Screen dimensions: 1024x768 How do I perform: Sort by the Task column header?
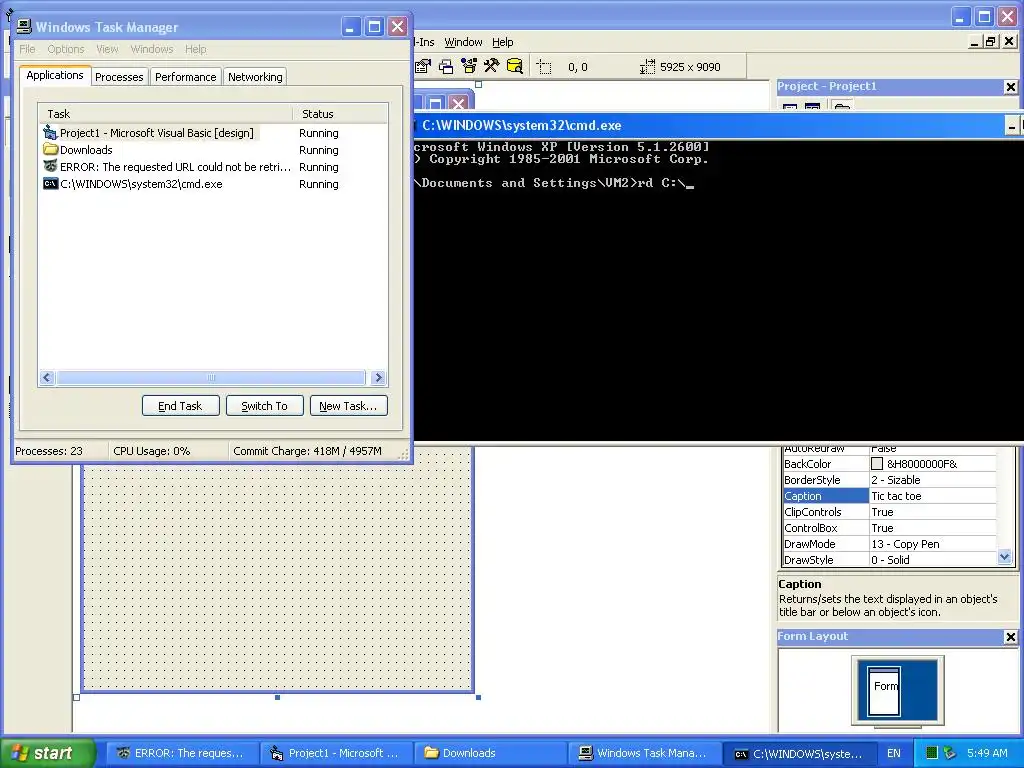[165, 114]
